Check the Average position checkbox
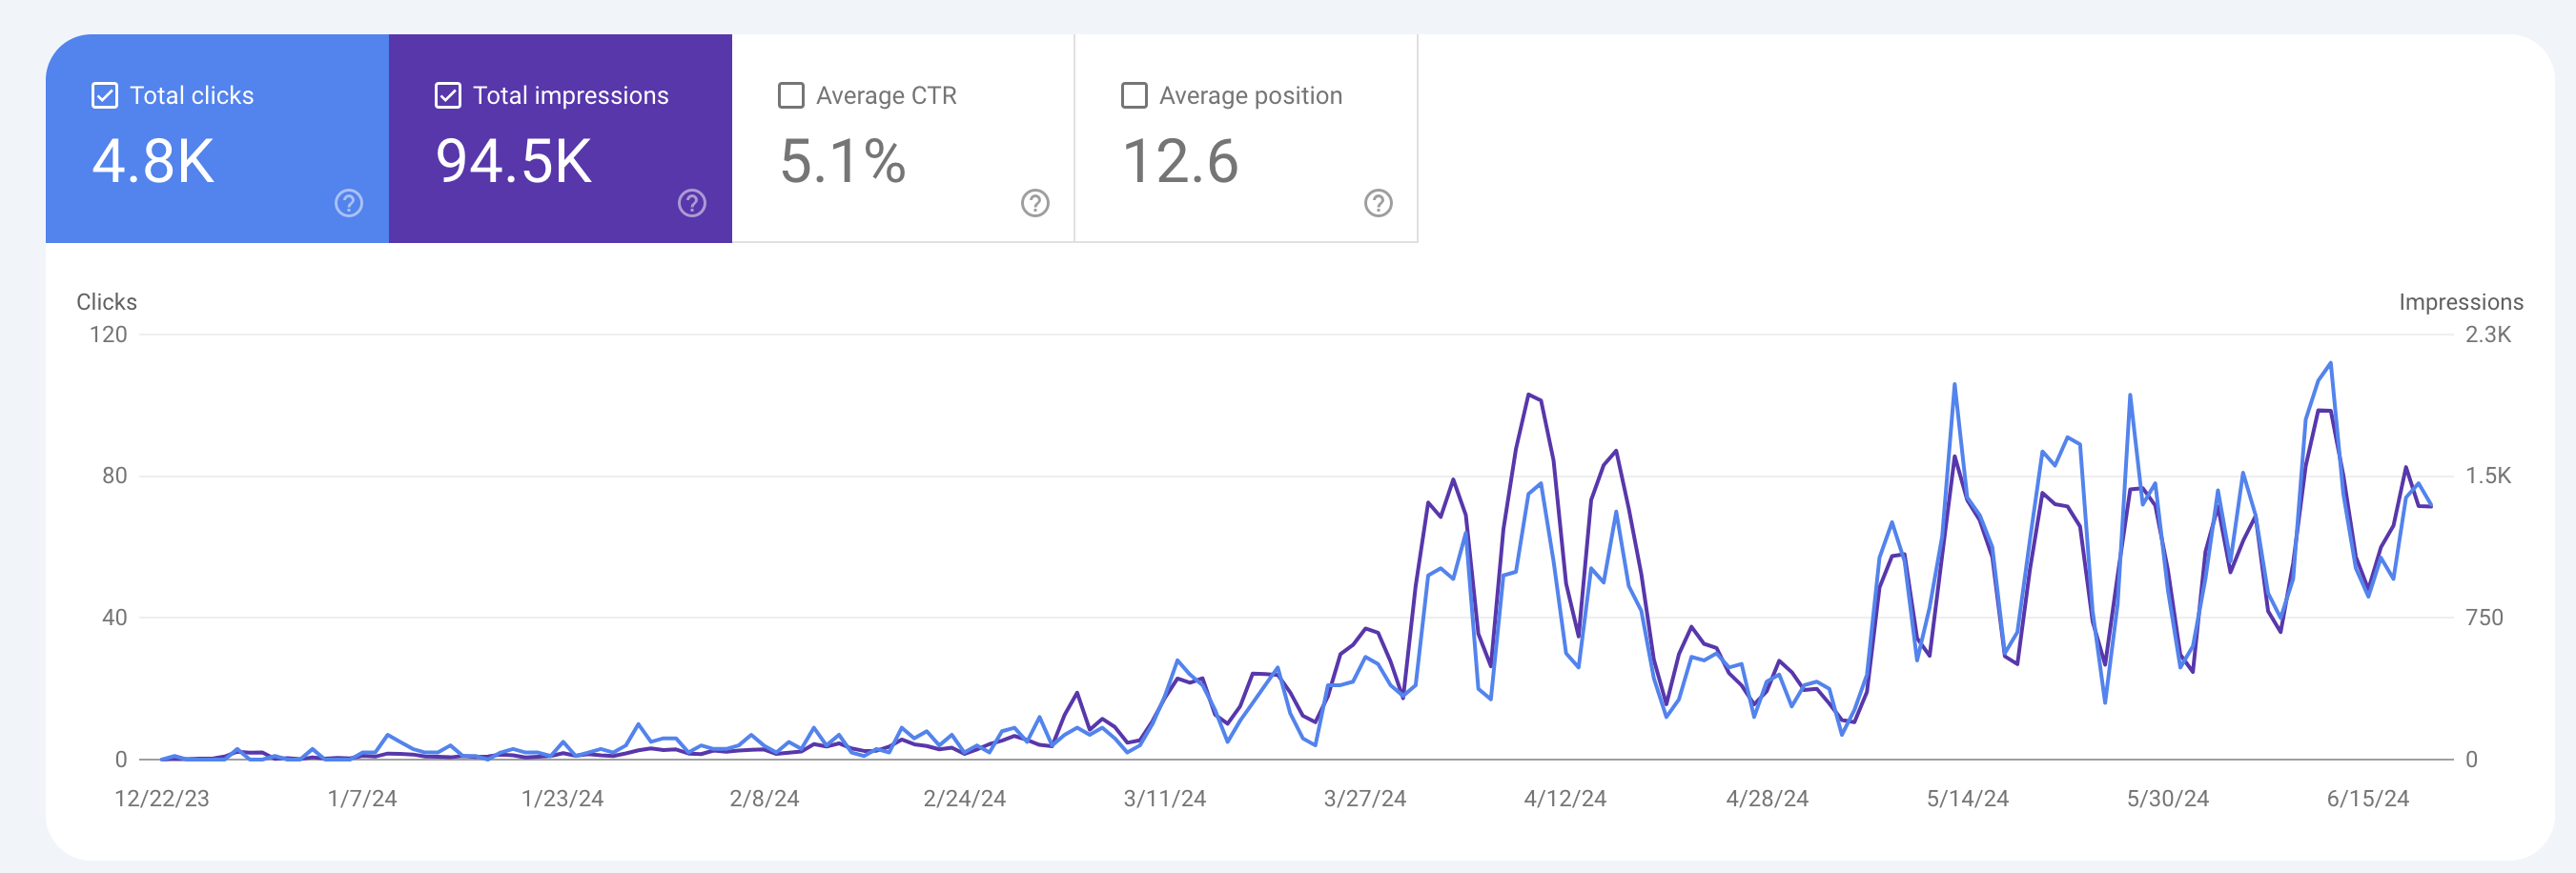The width and height of the screenshot is (2576, 873). (1134, 96)
